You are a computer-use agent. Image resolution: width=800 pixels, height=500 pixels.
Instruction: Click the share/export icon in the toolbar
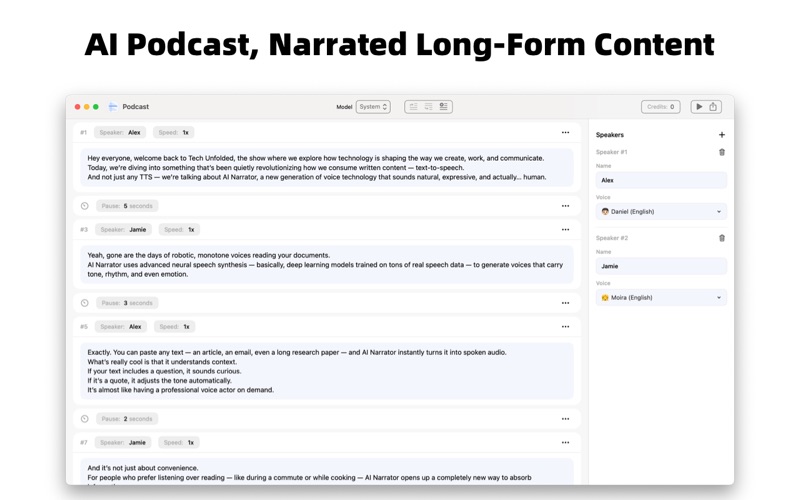coord(713,107)
